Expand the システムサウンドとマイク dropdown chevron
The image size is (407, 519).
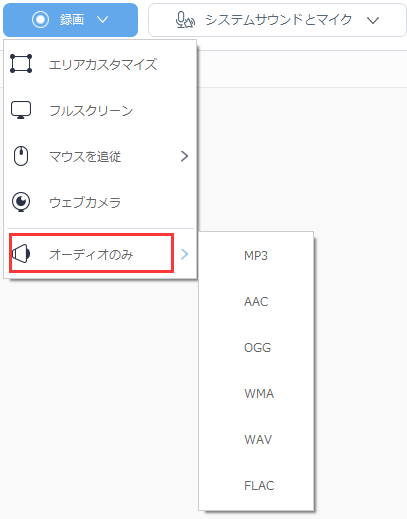click(373, 21)
